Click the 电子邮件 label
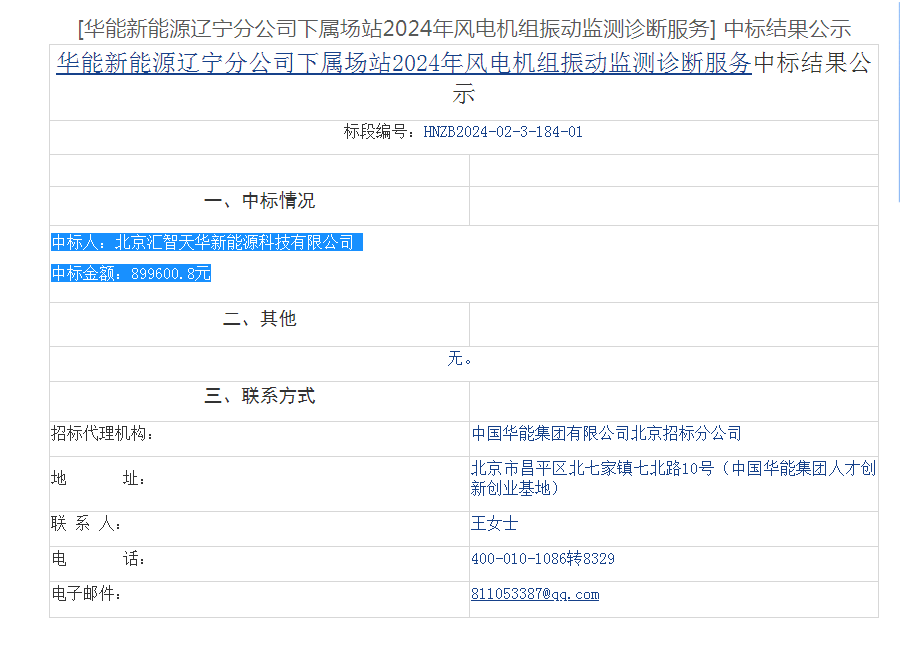The height and width of the screenshot is (653, 900). point(86,594)
